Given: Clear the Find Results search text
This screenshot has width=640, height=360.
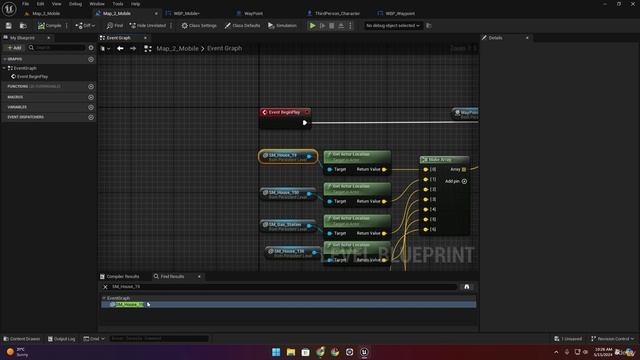Looking at the screenshot, I should pyautogui.click(x=105, y=287).
